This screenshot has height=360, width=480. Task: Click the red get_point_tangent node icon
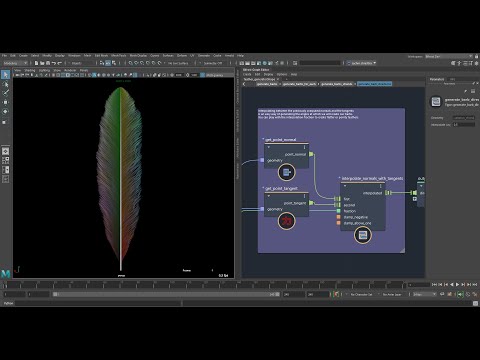click(286, 221)
